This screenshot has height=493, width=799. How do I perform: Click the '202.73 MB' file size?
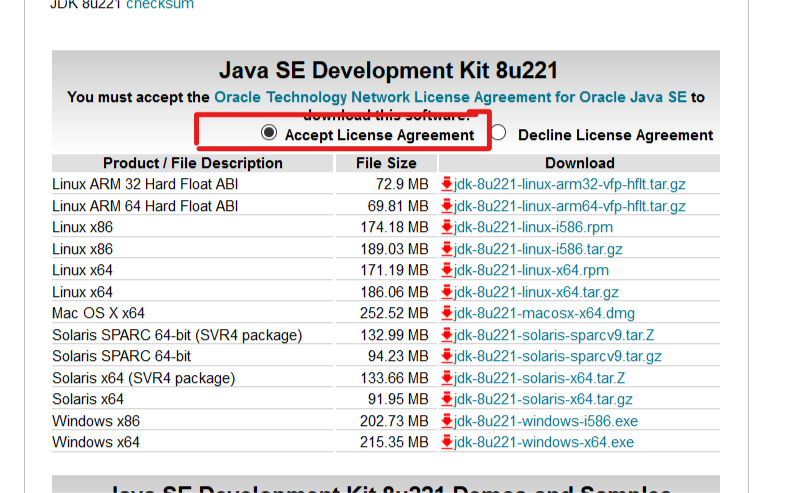tap(394, 421)
